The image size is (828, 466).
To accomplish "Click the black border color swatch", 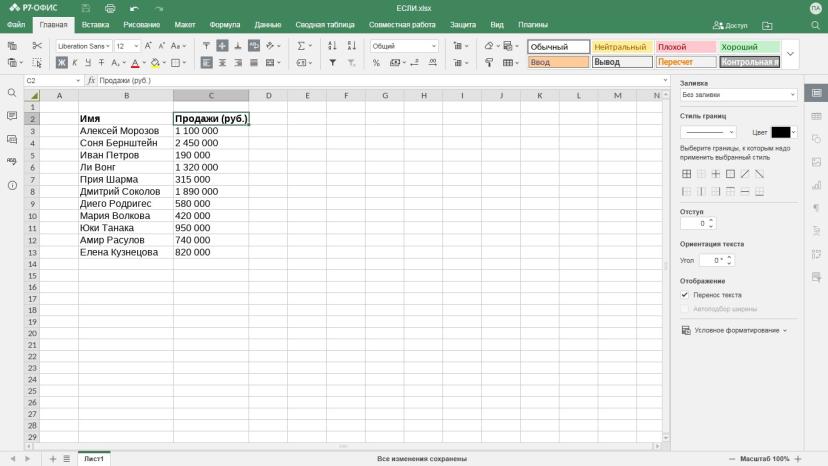I will (780, 132).
